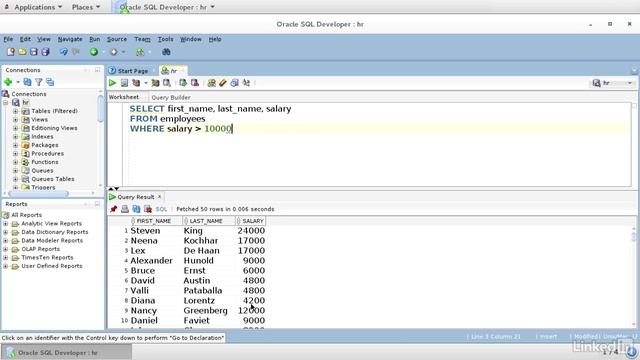Click the gray Forward navigation icon
This screenshot has width=640, height=360.
point(113,52)
